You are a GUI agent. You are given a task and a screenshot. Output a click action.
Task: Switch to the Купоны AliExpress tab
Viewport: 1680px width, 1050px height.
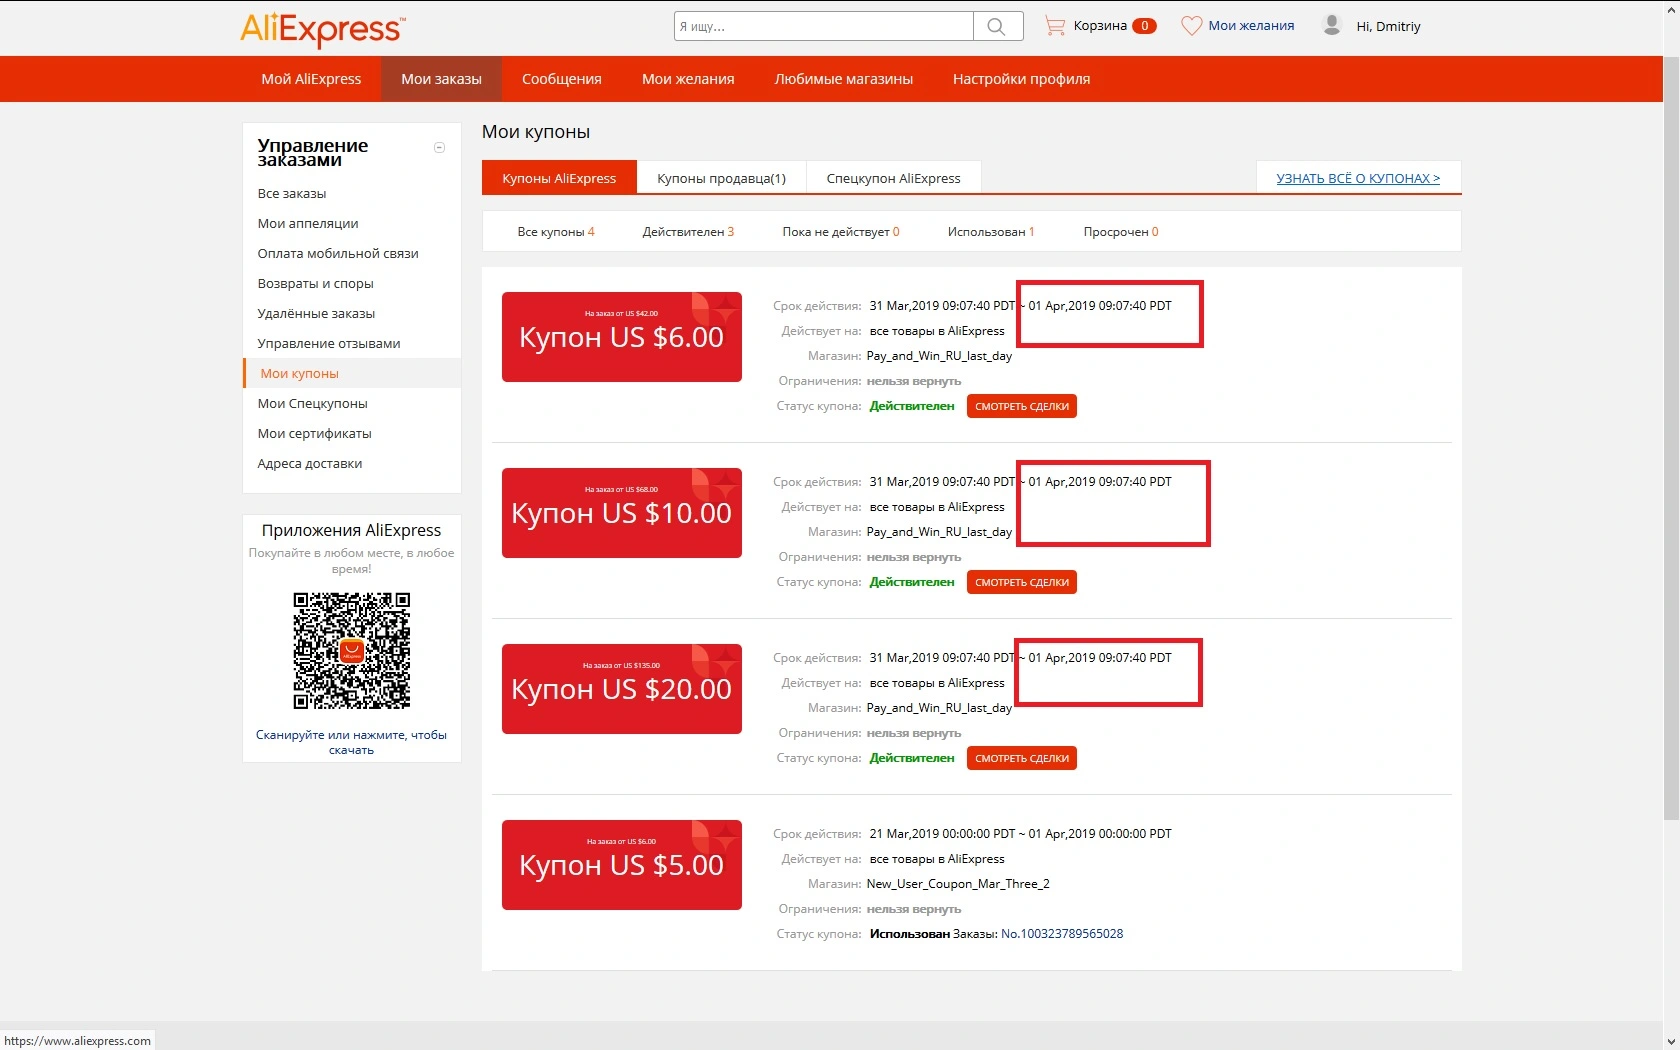(x=559, y=178)
